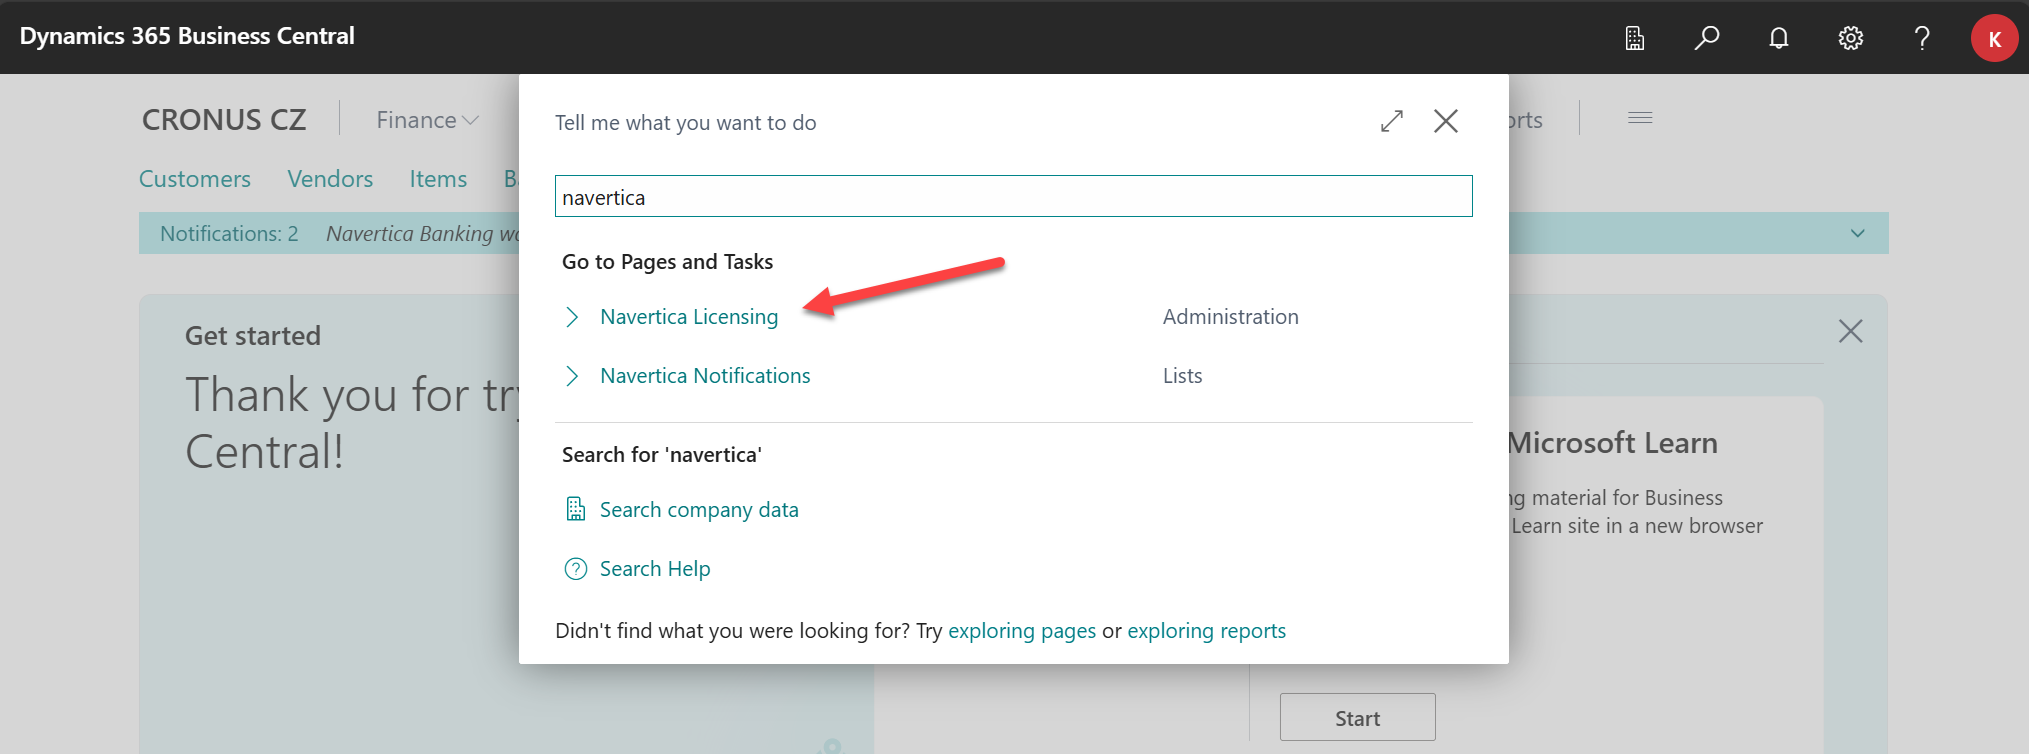
Task: Follow the exploring reports link
Action: [1207, 631]
